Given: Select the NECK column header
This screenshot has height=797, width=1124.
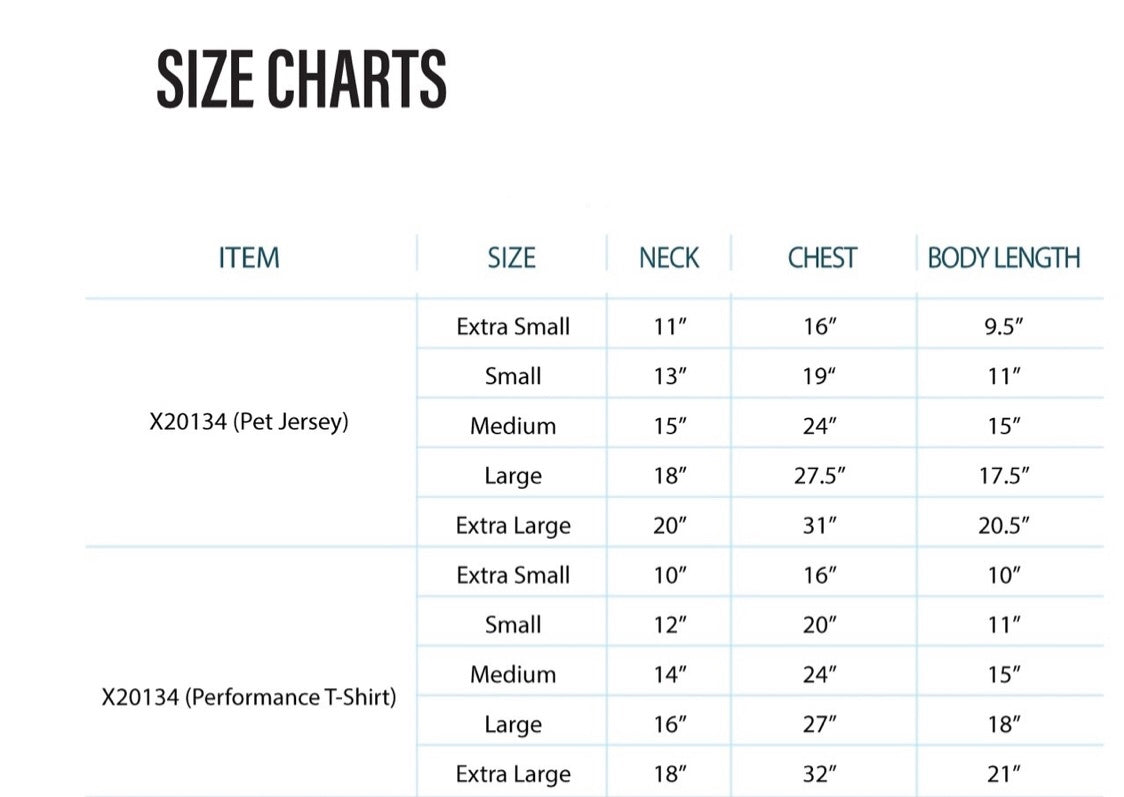Looking at the screenshot, I should [669, 258].
